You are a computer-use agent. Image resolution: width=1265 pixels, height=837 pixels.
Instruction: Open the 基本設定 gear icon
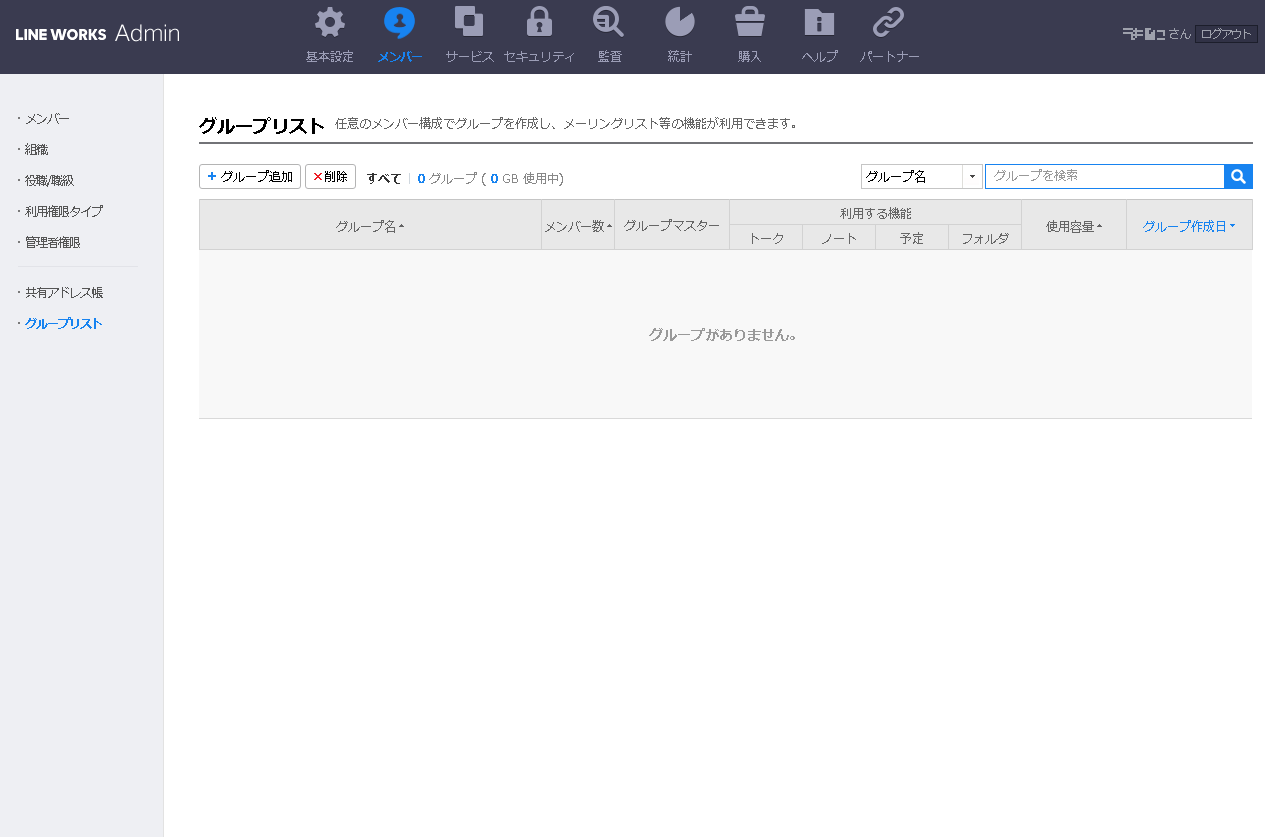click(330, 23)
